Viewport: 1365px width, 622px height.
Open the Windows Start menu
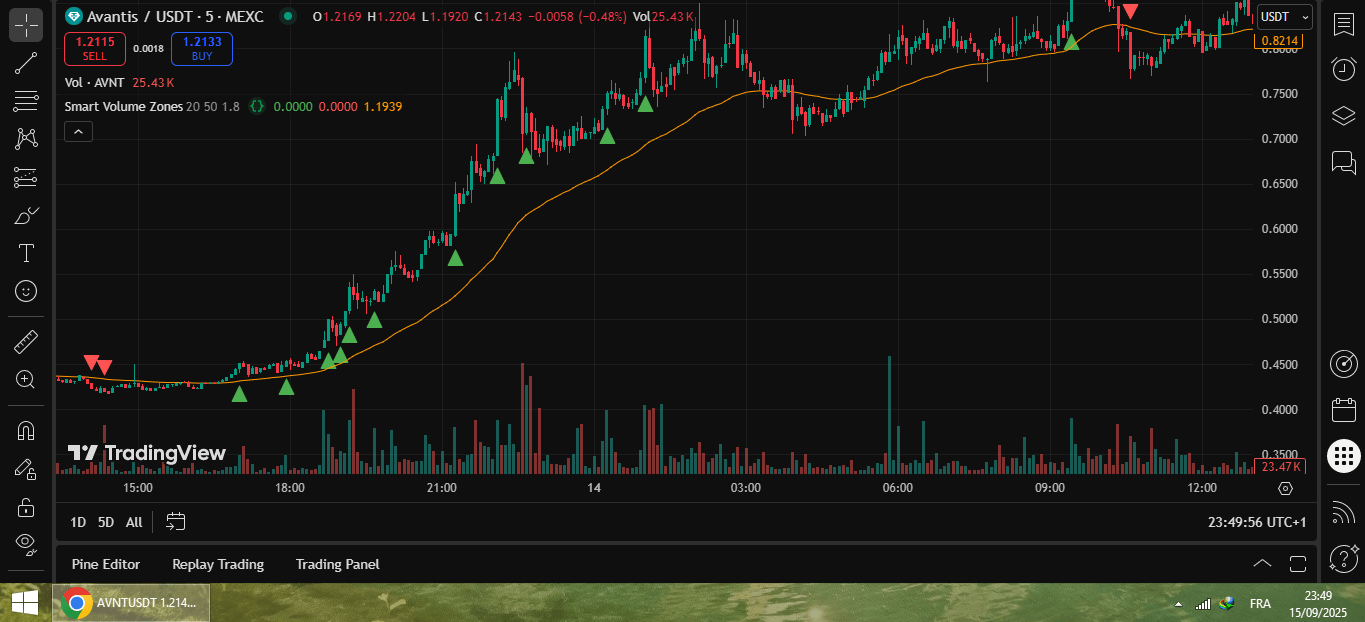[x=24, y=603]
